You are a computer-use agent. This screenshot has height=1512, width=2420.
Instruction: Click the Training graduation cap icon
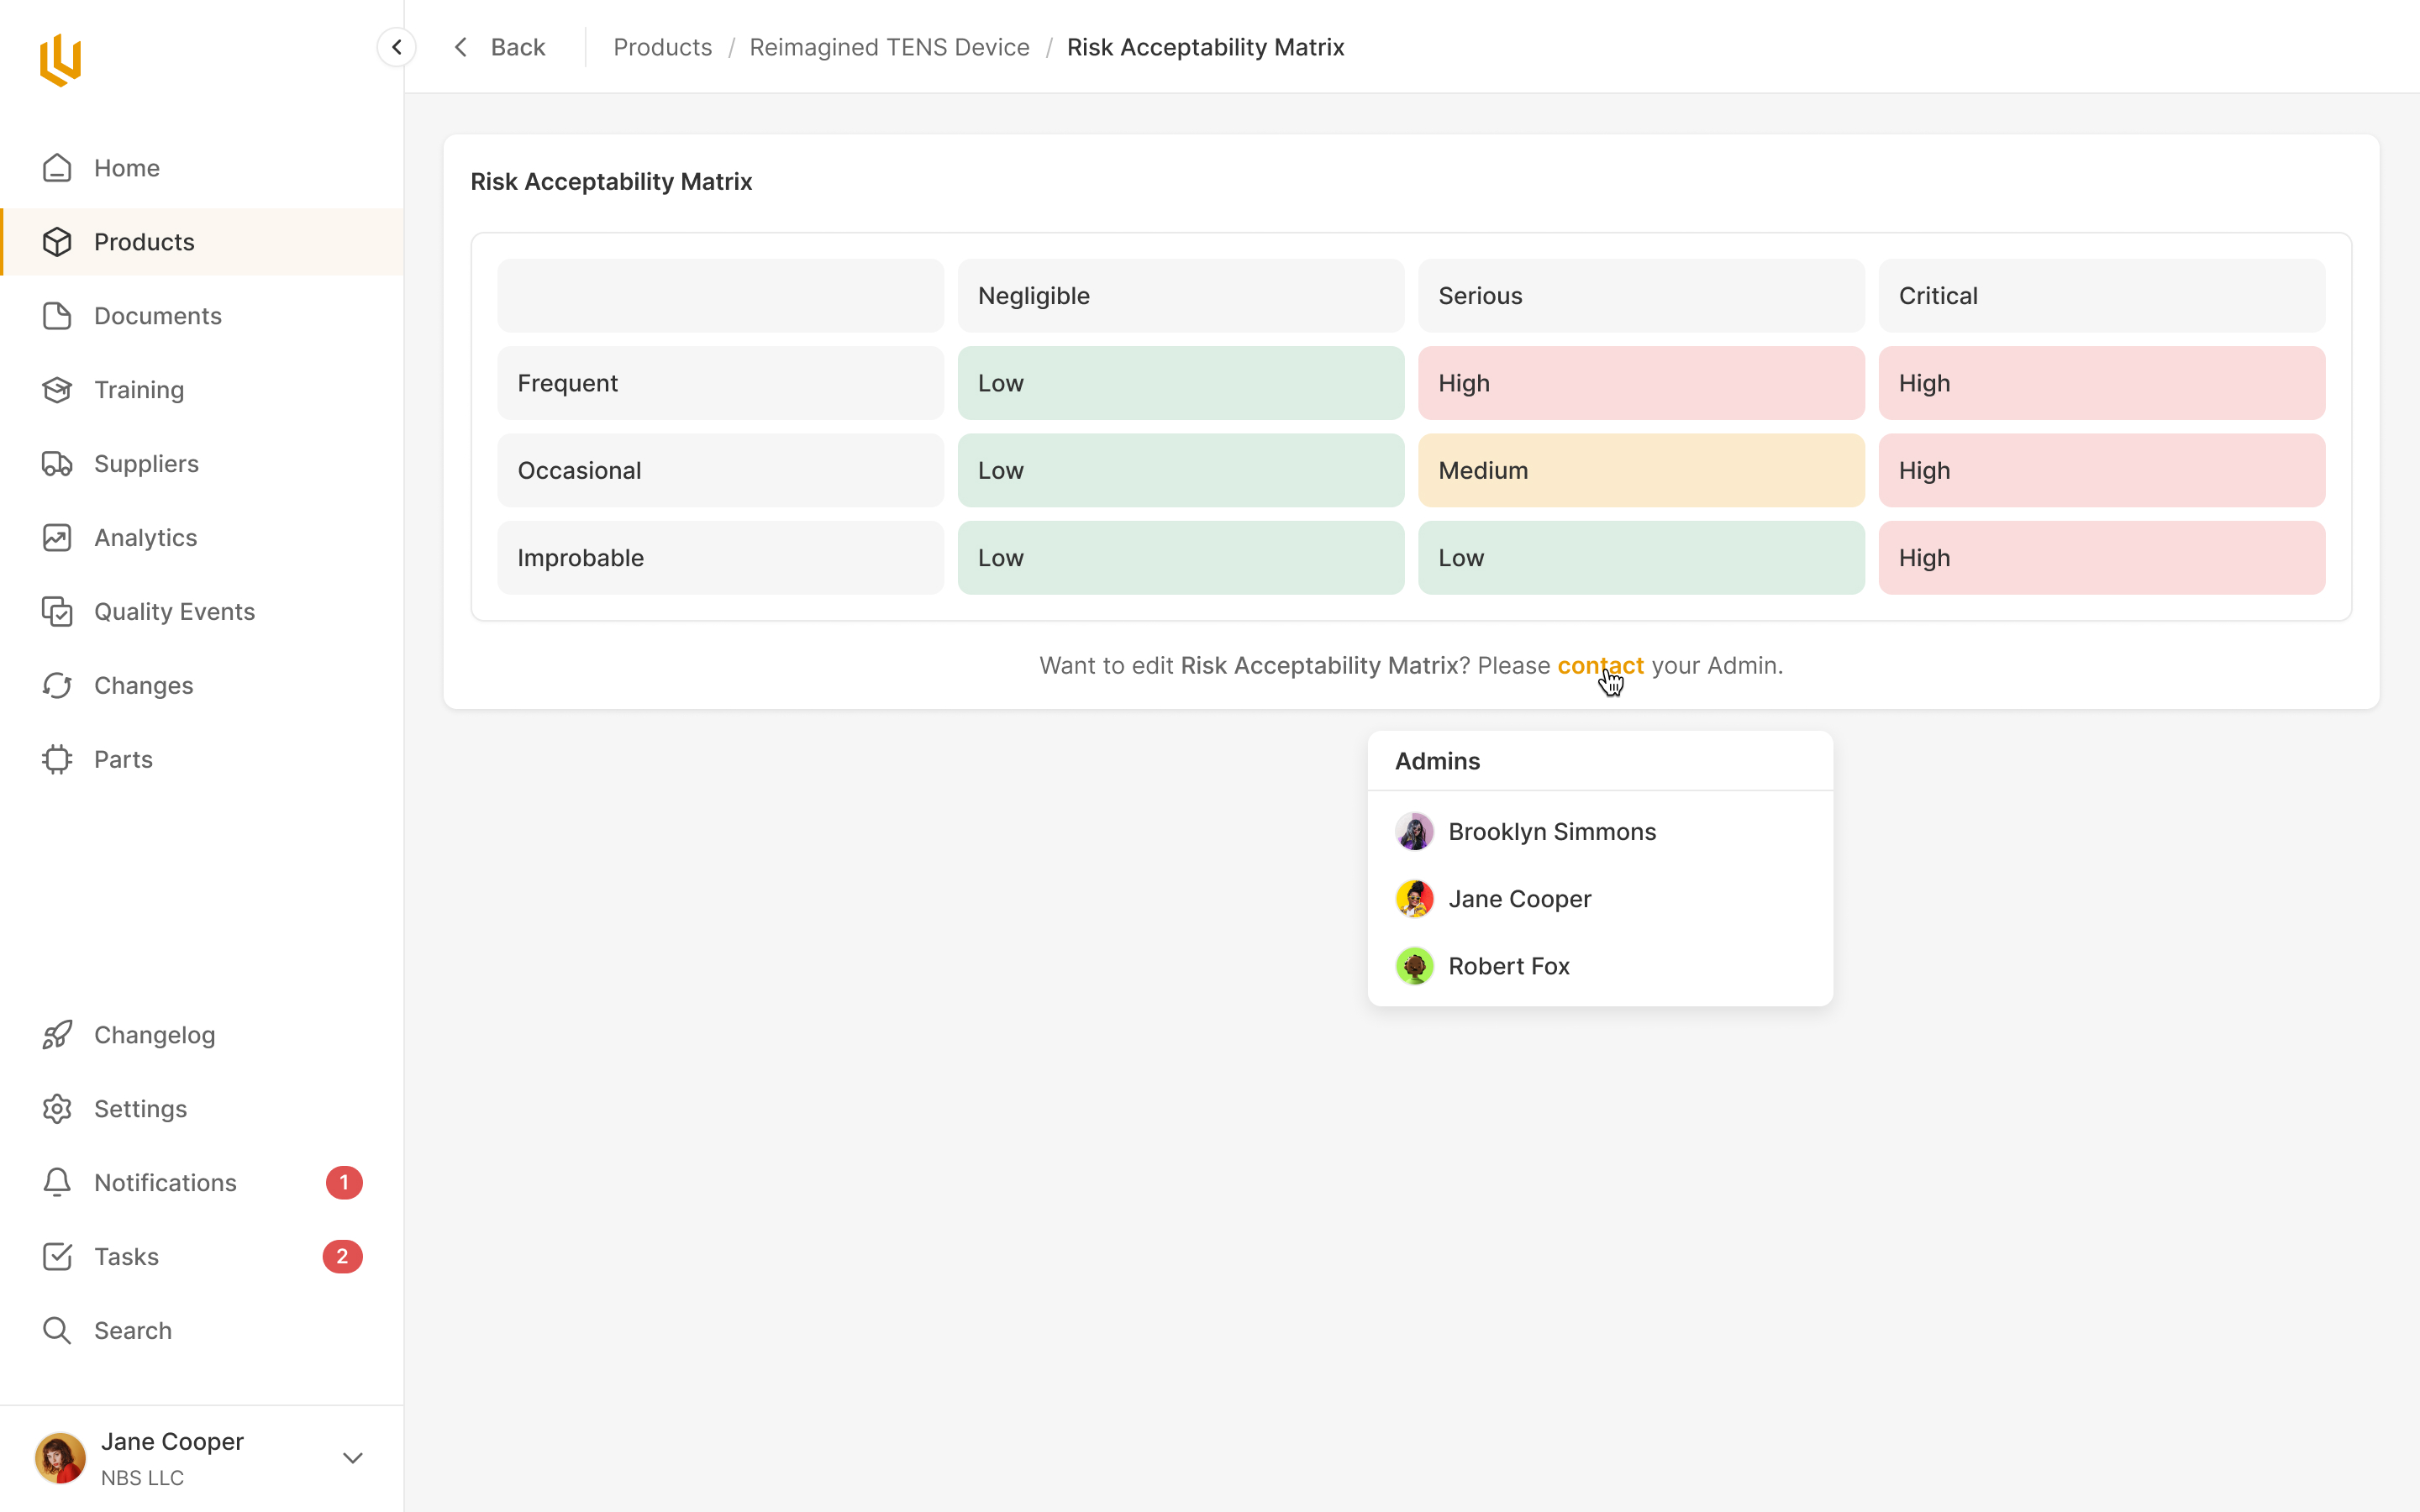tap(57, 390)
